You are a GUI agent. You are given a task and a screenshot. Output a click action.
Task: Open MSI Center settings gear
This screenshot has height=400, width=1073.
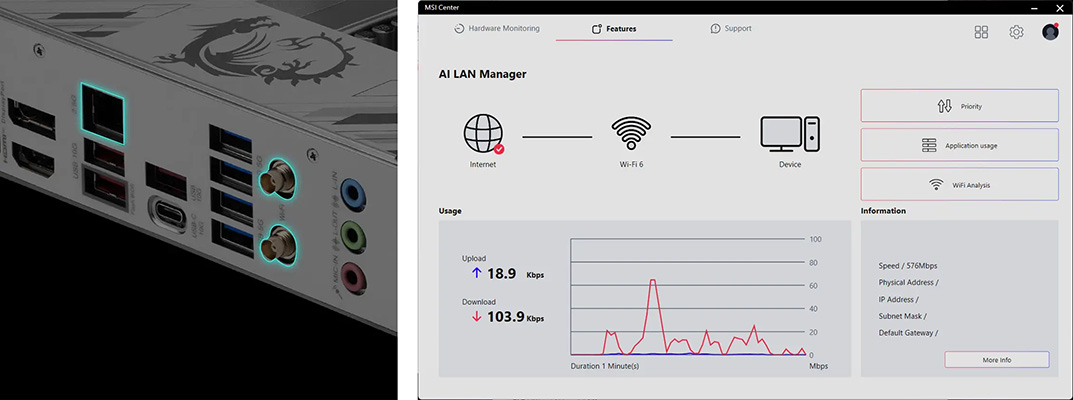[x=1016, y=32]
